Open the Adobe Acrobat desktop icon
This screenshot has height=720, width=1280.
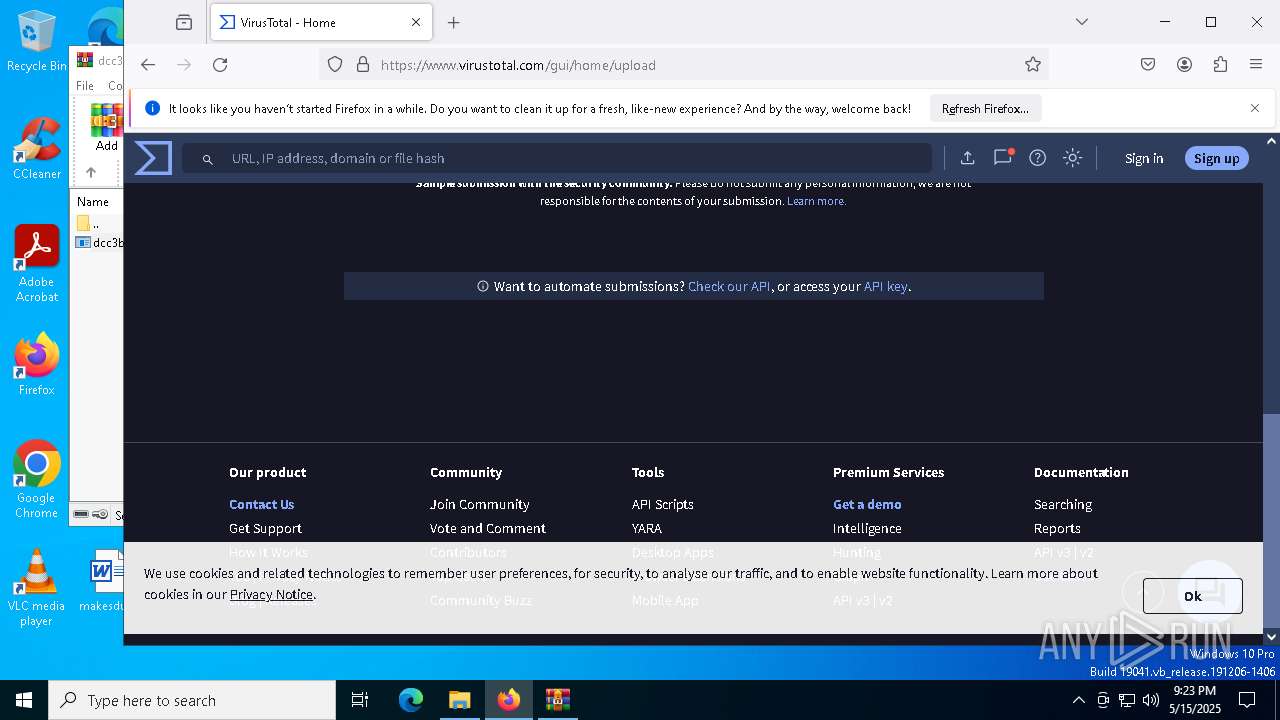pos(36,264)
